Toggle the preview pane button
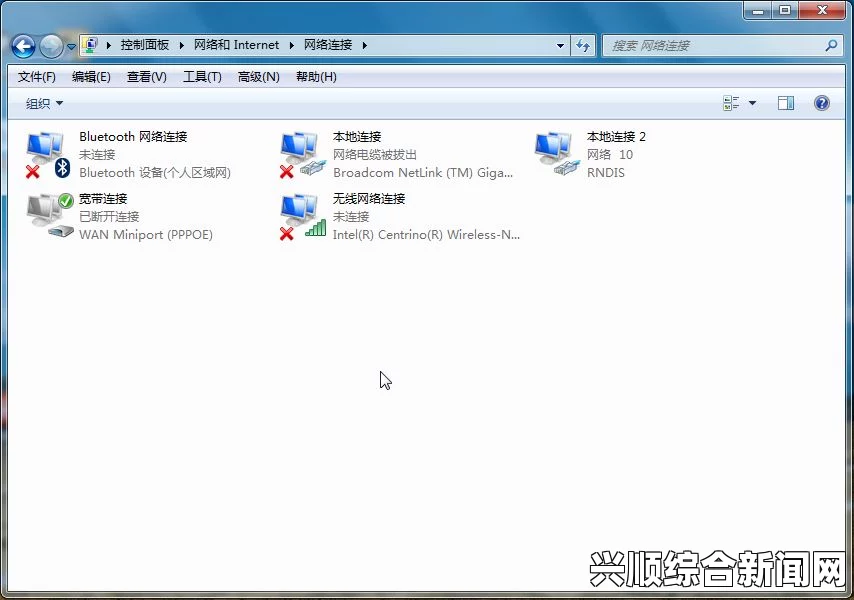The height and width of the screenshot is (600, 854). 785,103
